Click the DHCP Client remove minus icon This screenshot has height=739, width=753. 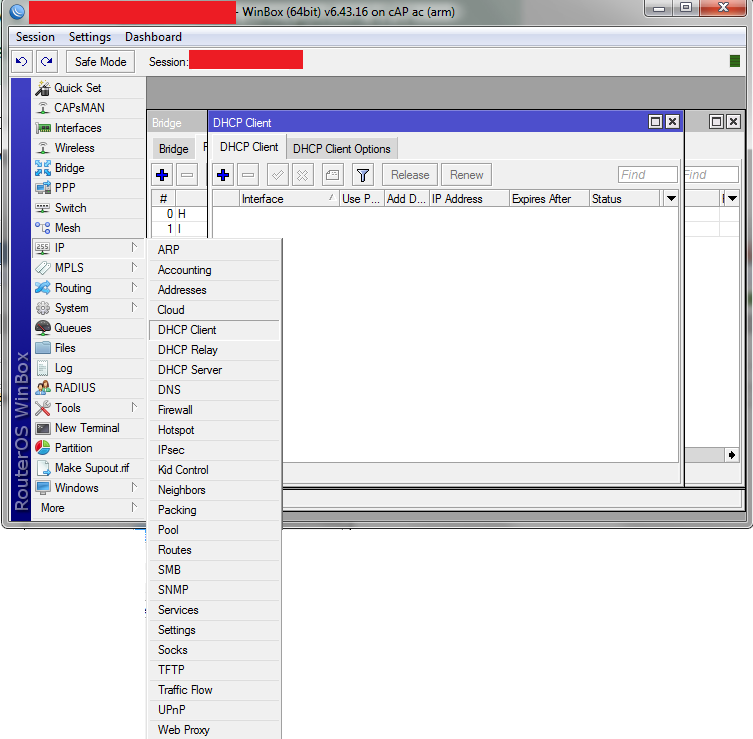[x=248, y=175]
